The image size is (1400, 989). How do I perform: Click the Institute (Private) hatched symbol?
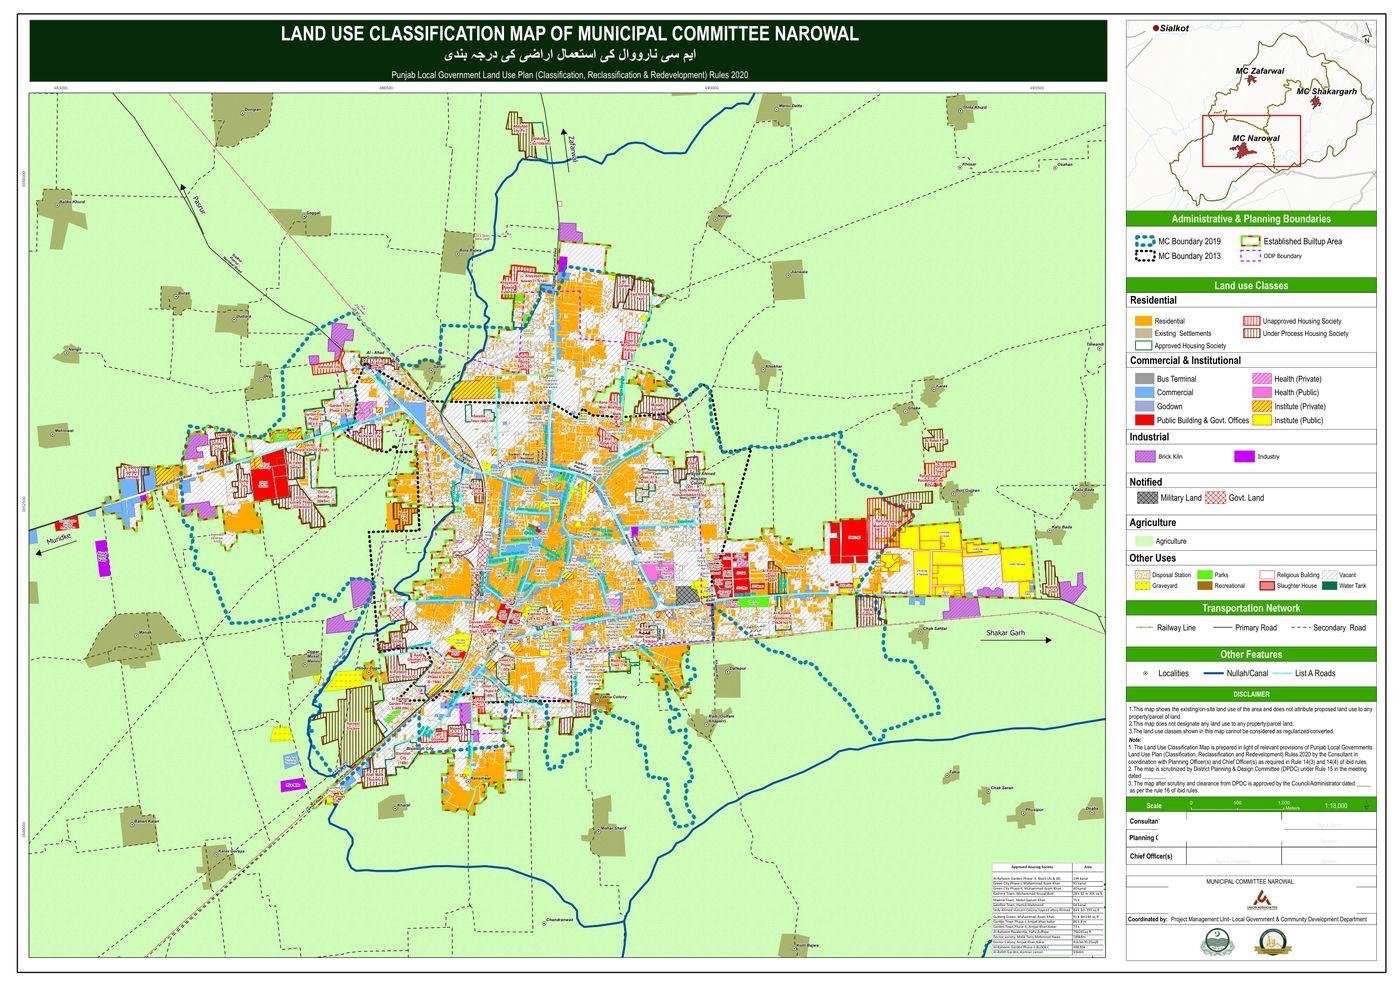click(x=1260, y=406)
